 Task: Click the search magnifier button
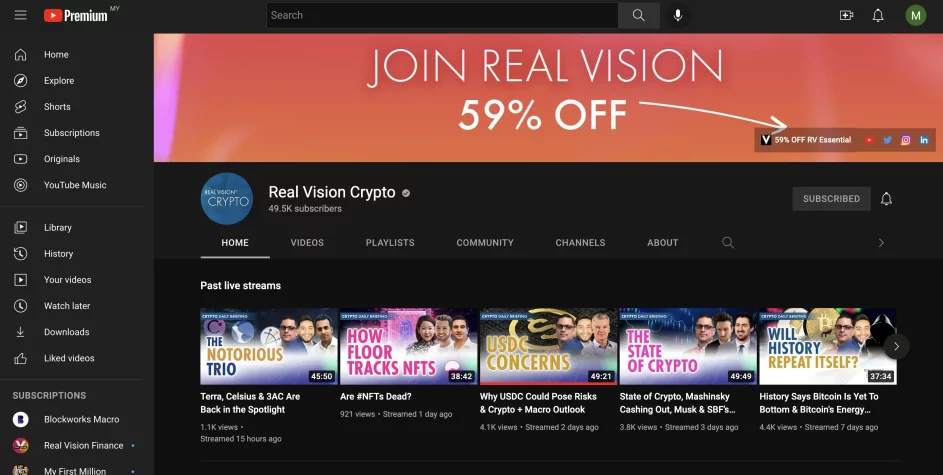[639, 15]
